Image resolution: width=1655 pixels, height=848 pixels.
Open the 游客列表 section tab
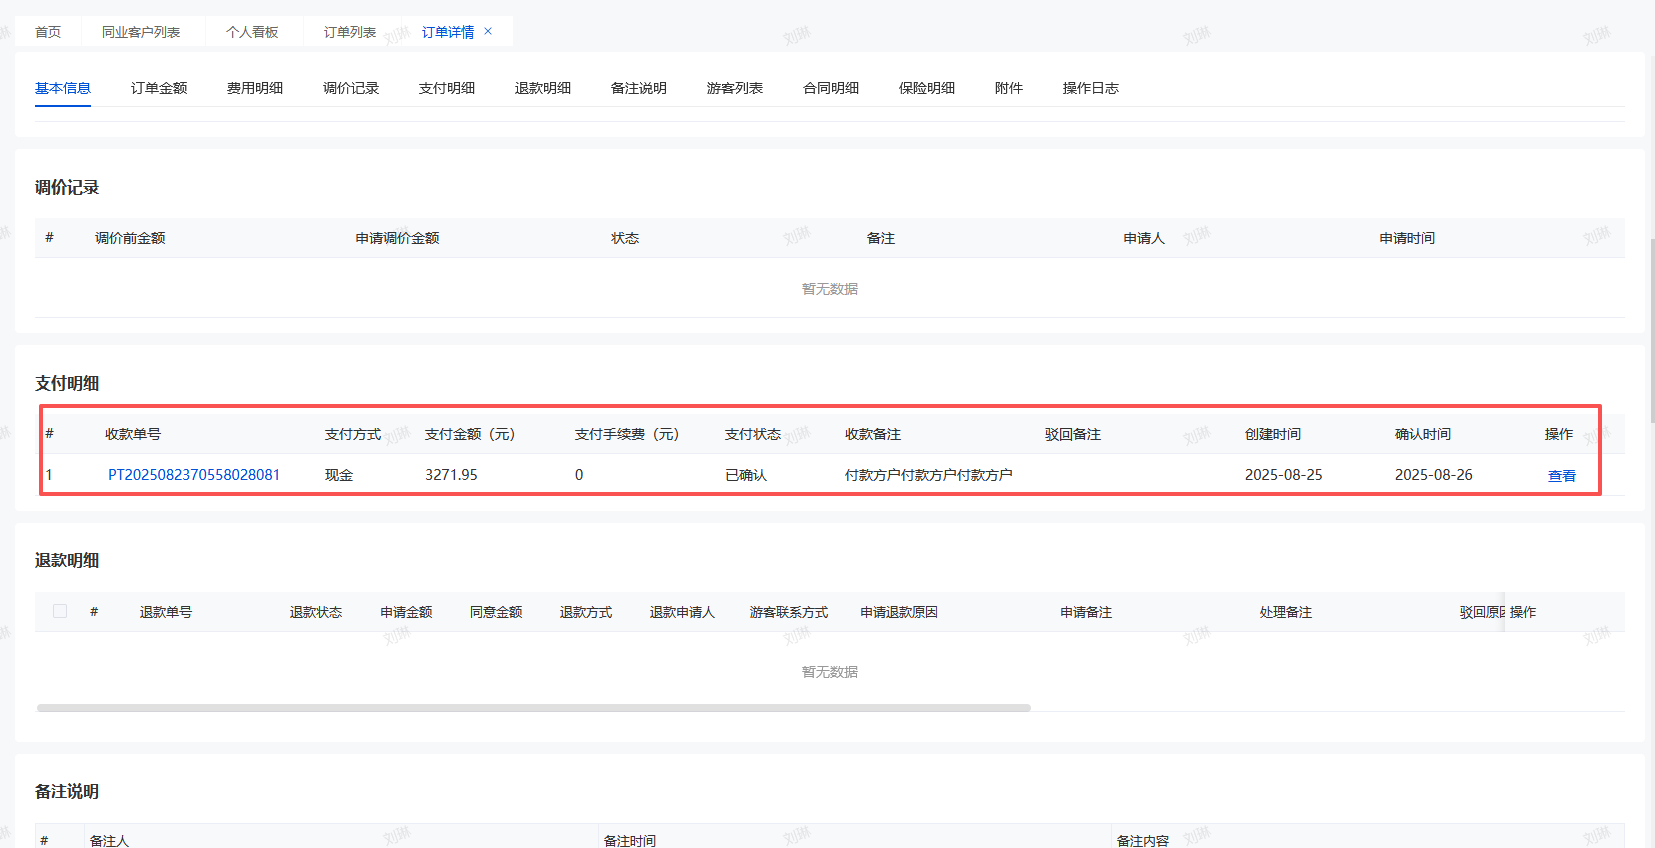(x=735, y=88)
